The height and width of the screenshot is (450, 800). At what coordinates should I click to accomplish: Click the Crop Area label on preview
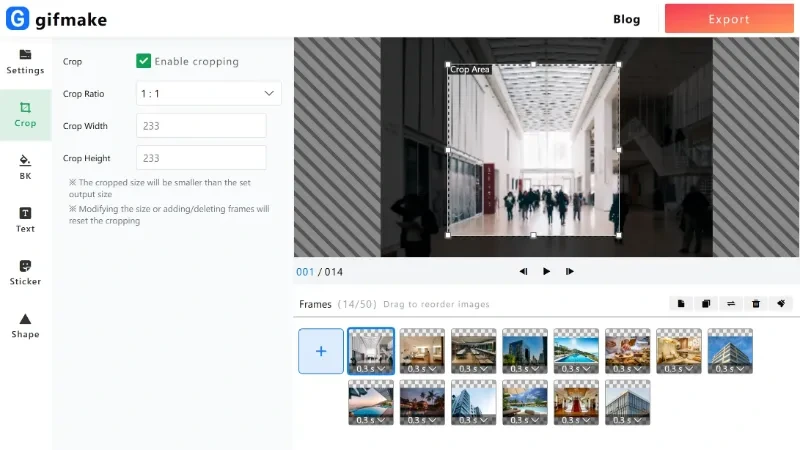click(469, 69)
